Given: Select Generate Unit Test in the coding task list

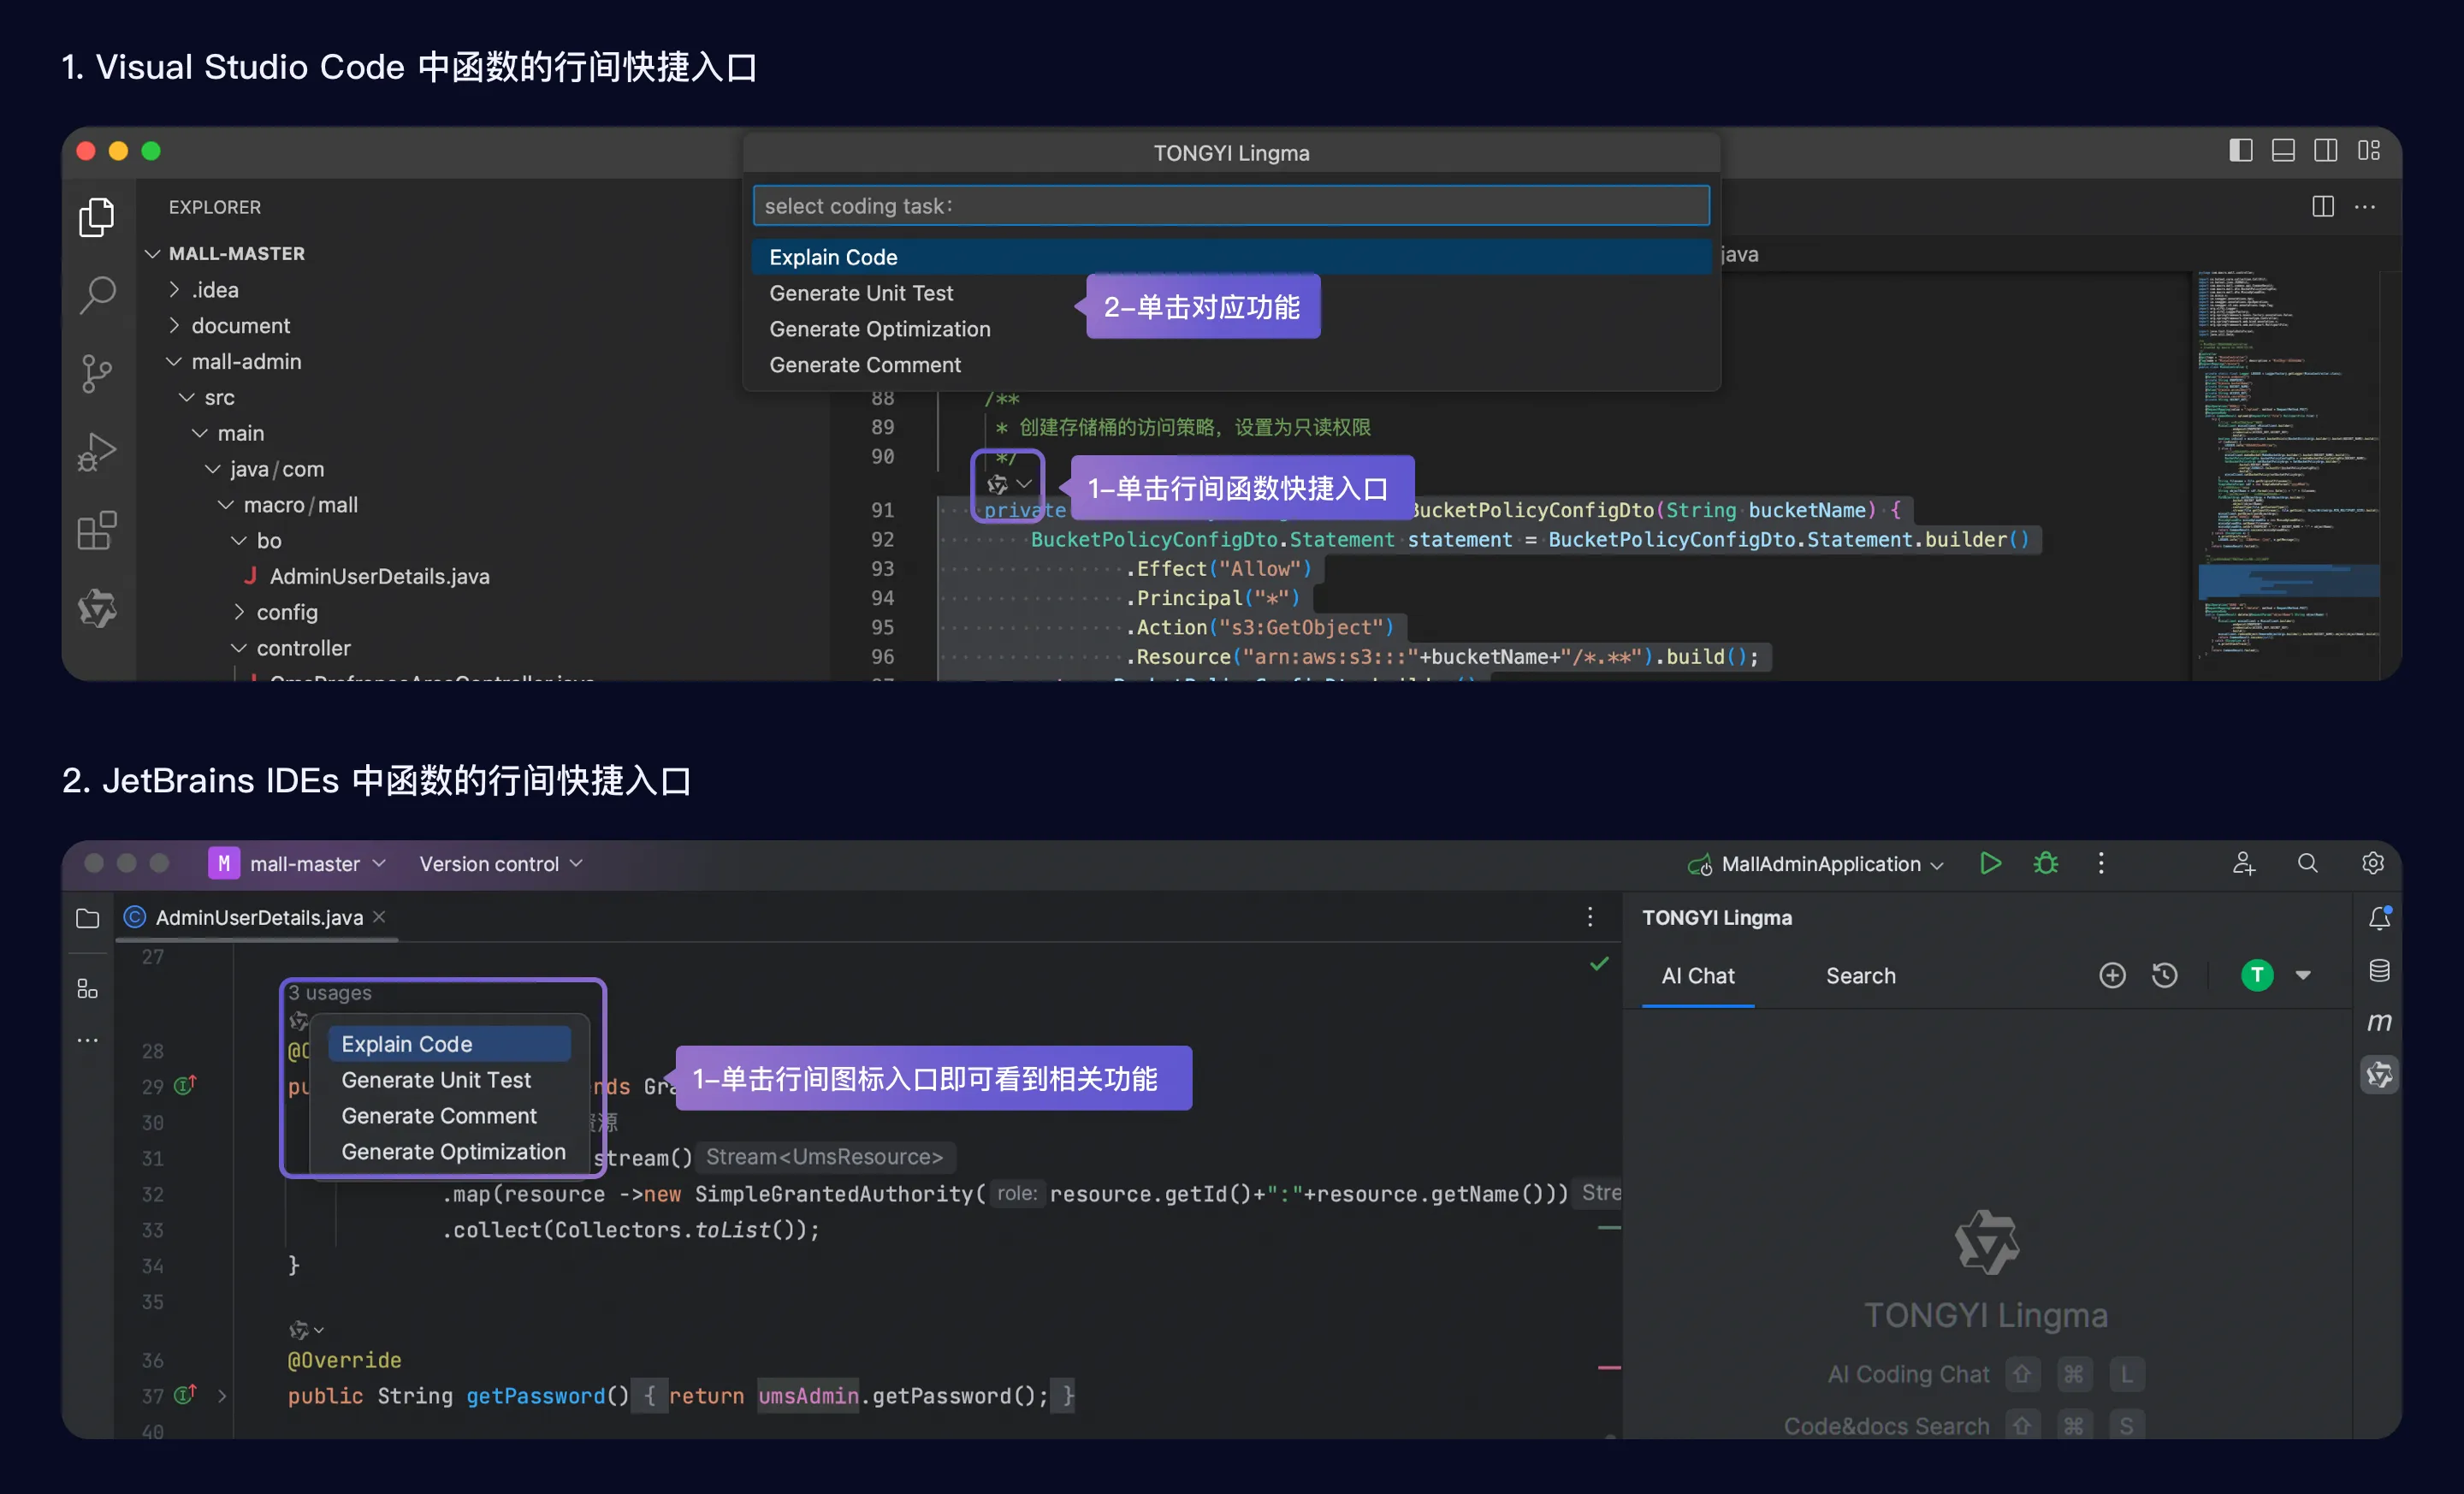Looking at the screenshot, I should [861, 293].
